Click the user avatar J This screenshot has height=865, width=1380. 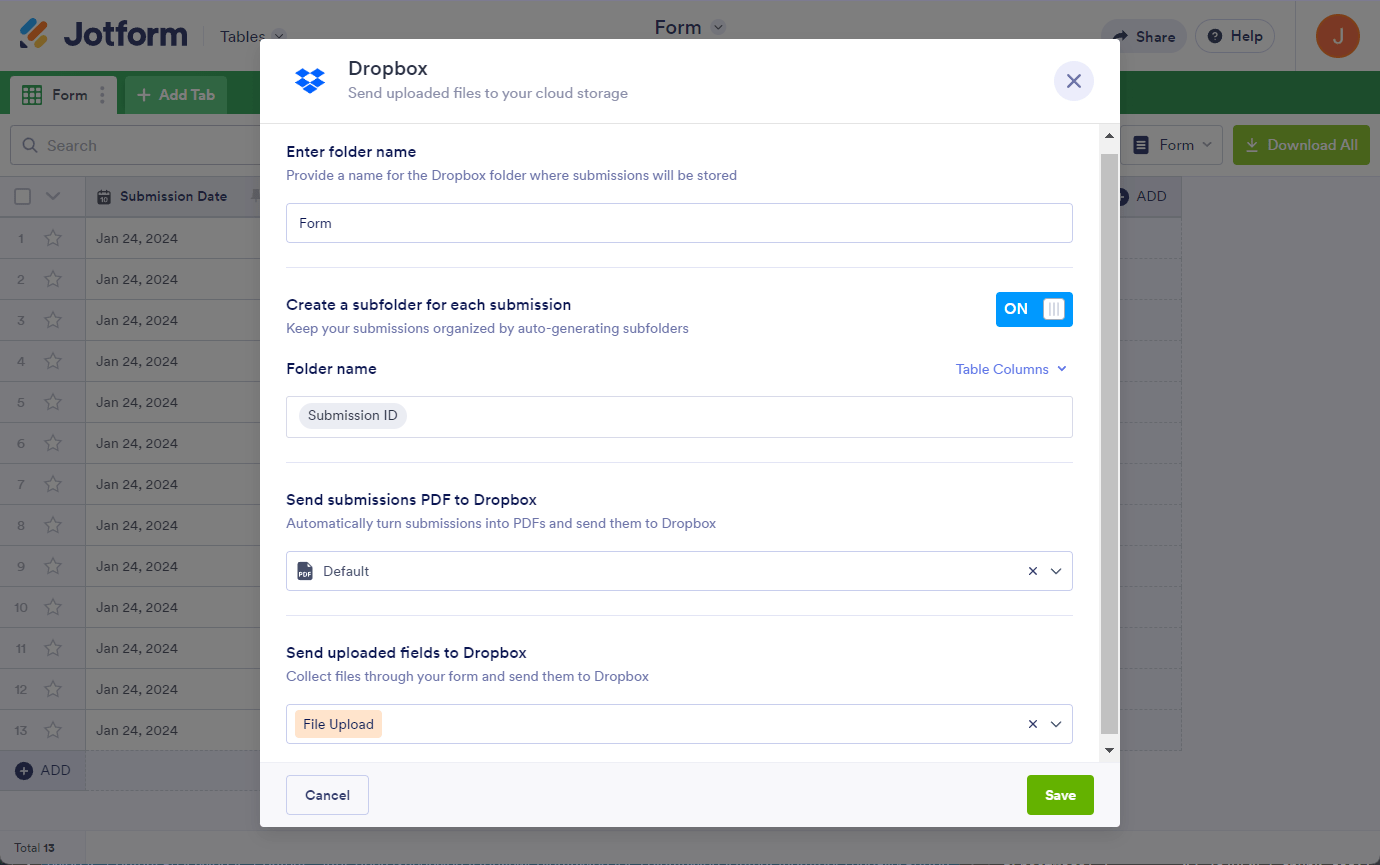(1337, 36)
